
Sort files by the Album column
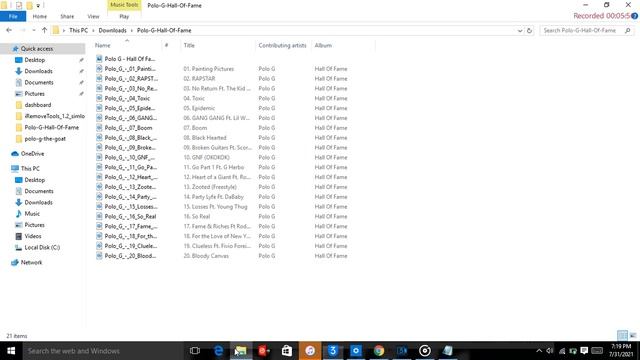click(x=323, y=45)
